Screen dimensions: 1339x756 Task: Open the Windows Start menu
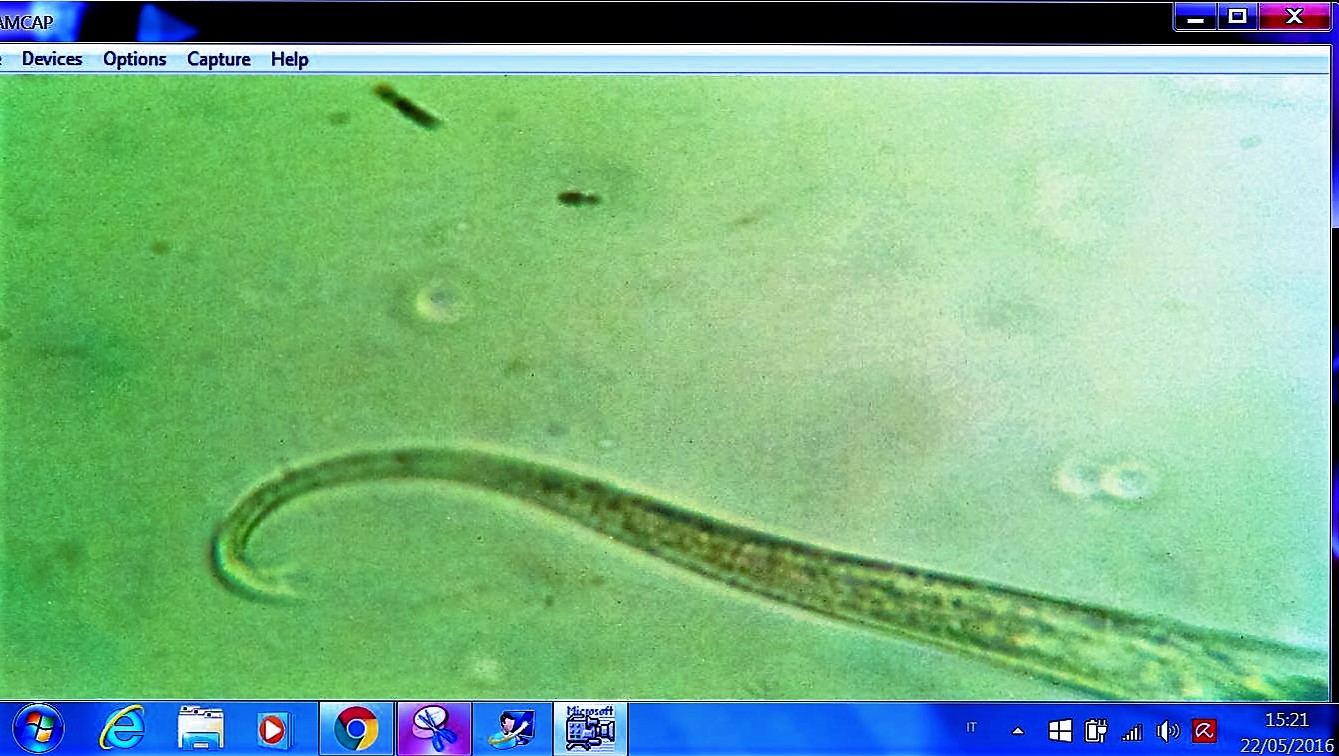[x=39, y=729]
